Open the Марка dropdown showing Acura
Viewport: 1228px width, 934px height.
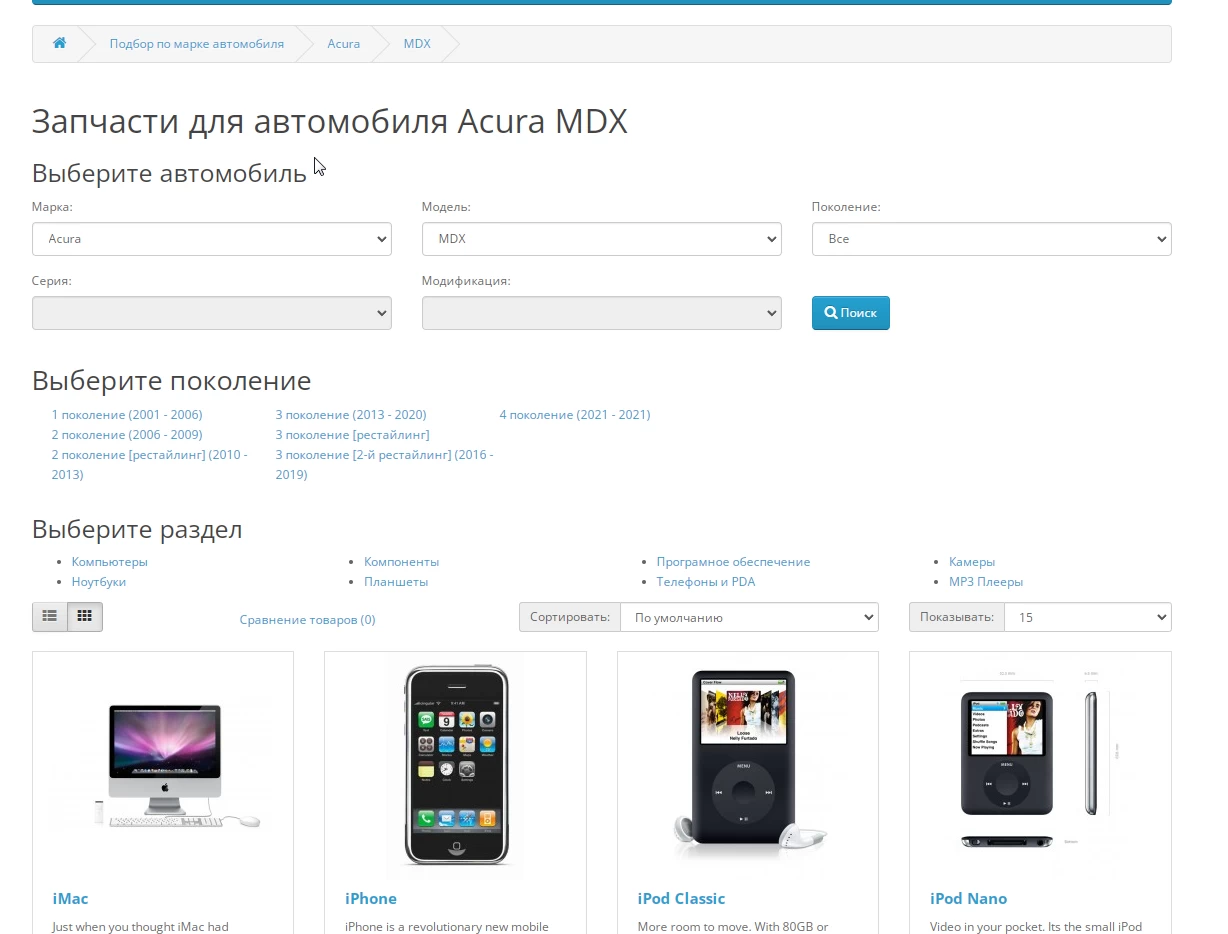pyautogui.click(x=212, y=239)
